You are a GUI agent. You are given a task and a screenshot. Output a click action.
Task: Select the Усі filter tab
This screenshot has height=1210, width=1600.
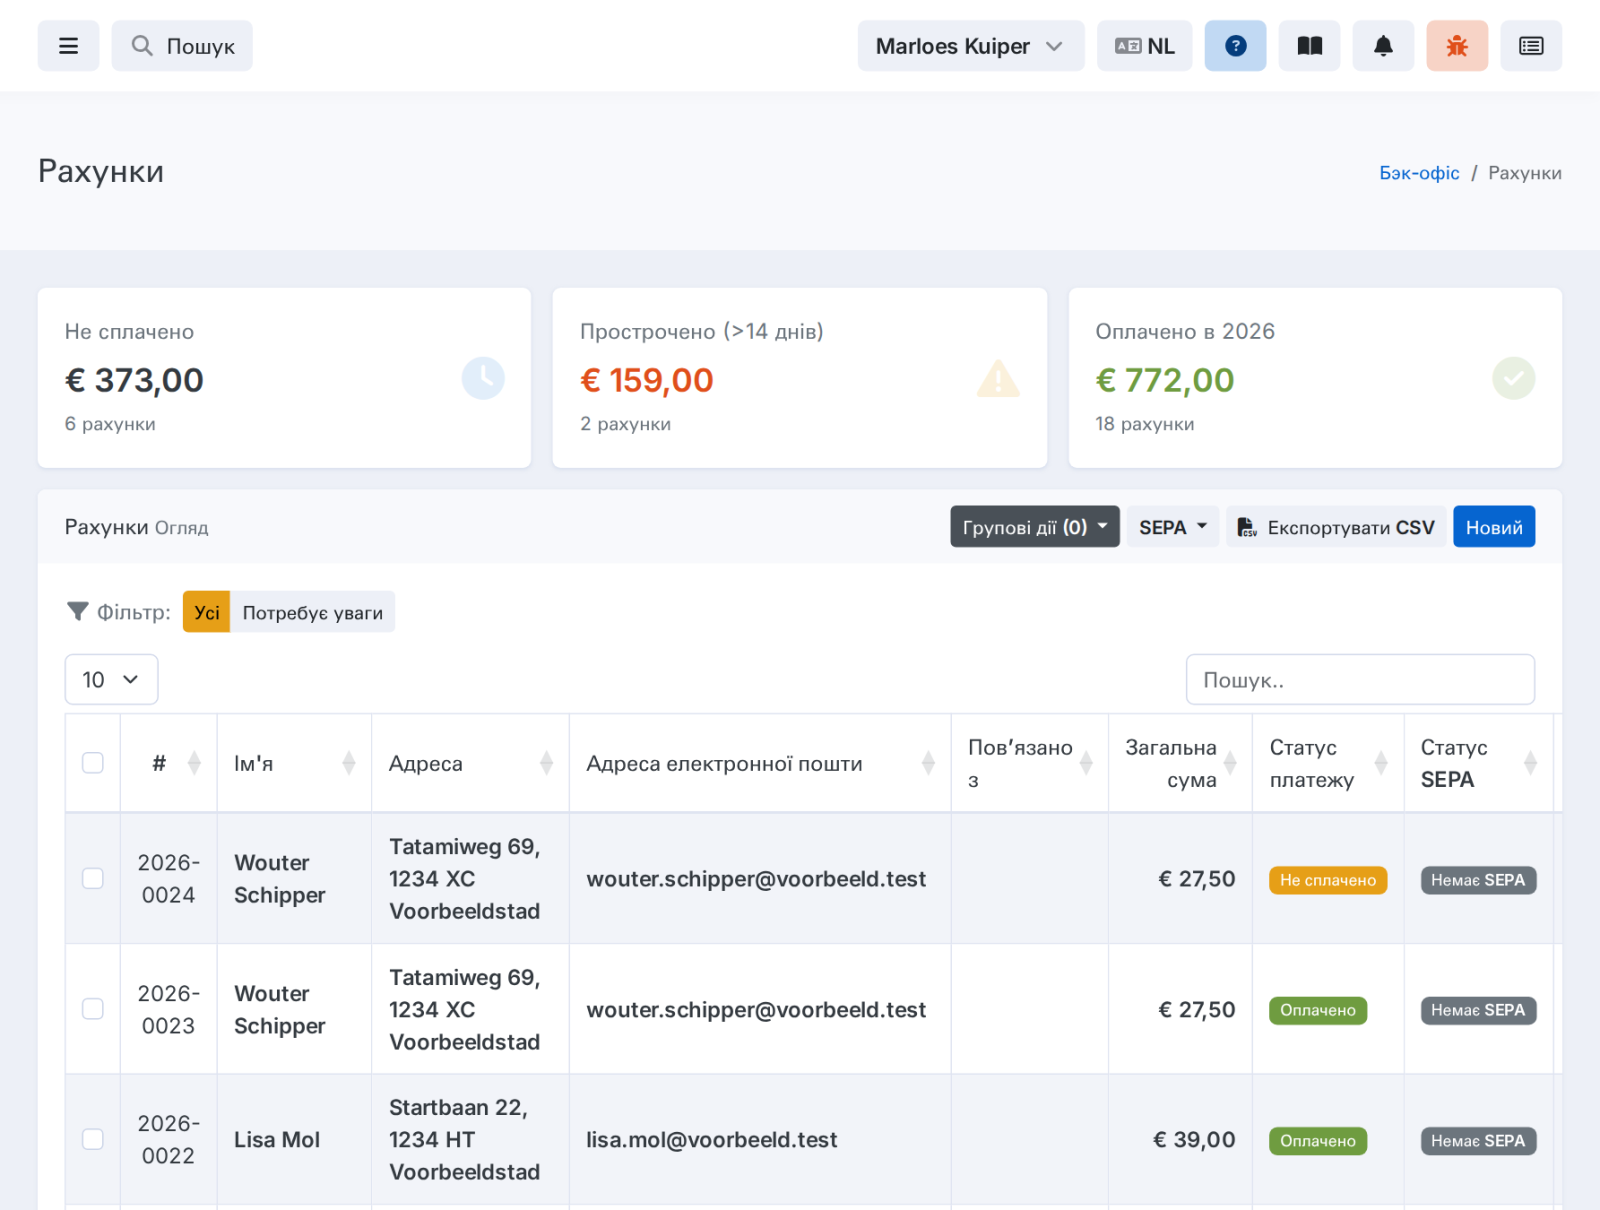[x=206, y=612]
